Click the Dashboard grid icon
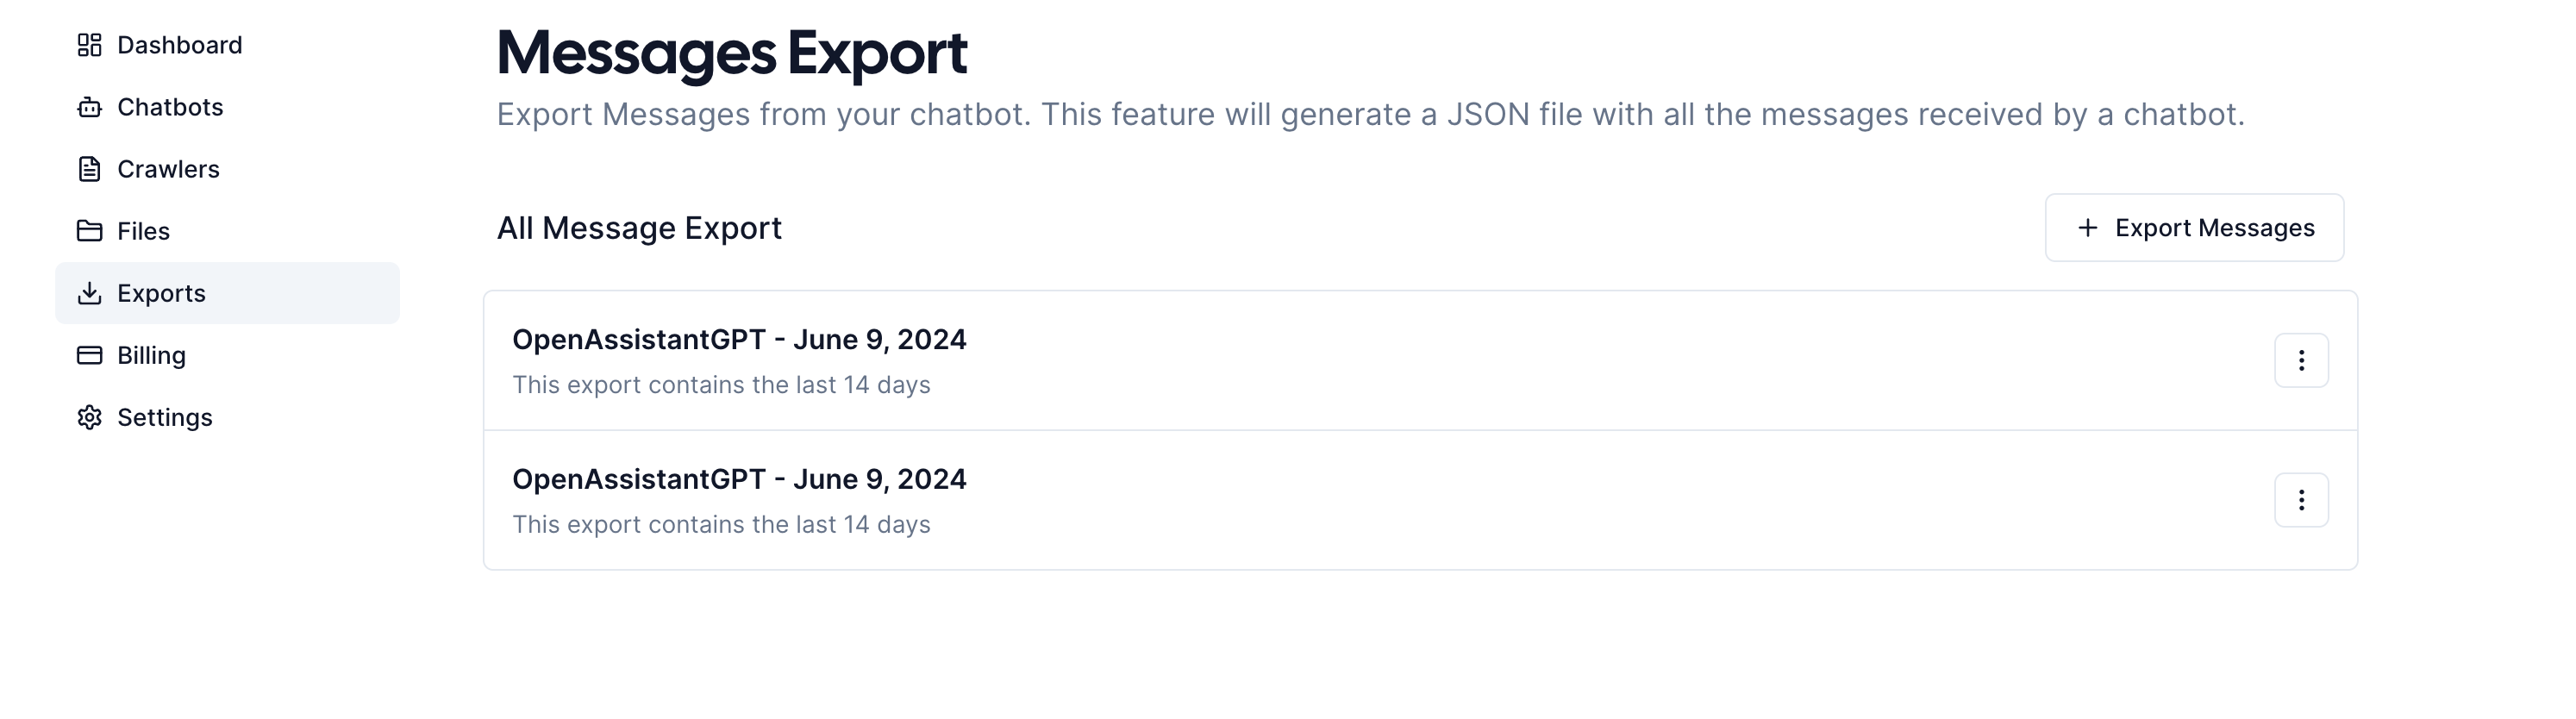This screenshot has width=2576, height=719. [x=89, y=45]
